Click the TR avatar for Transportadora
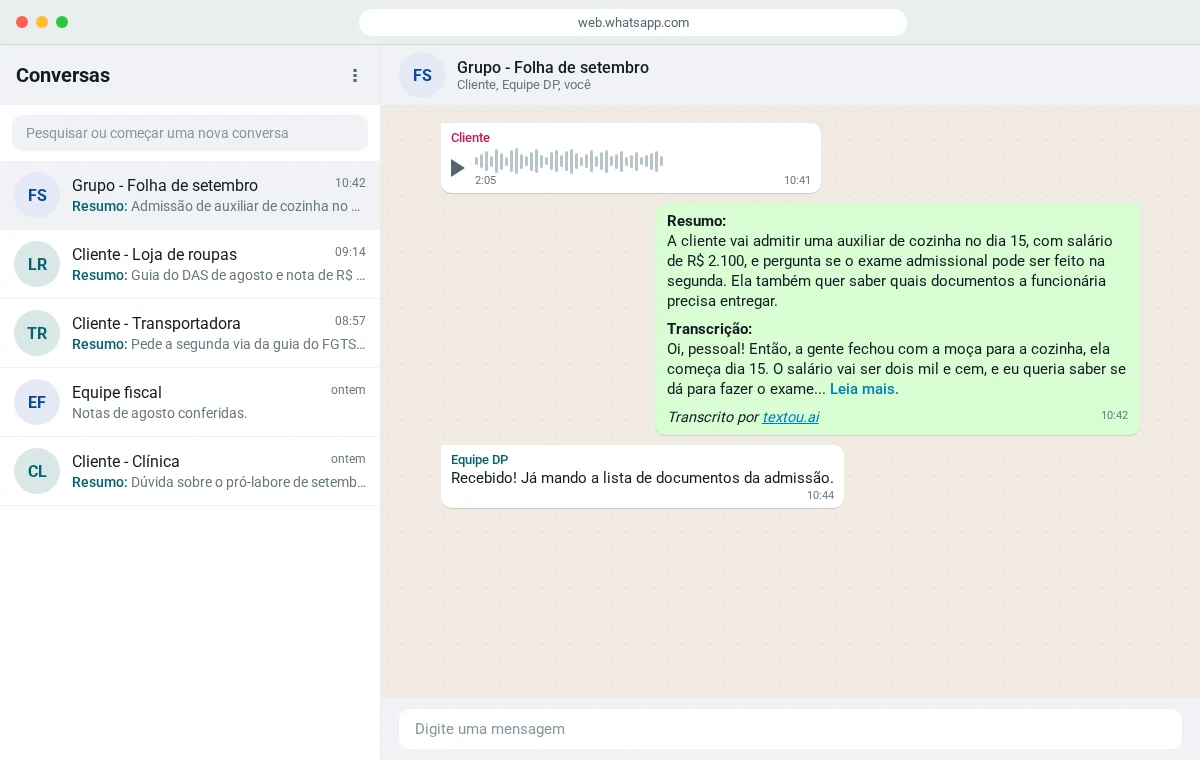 (x=37, y=333)
